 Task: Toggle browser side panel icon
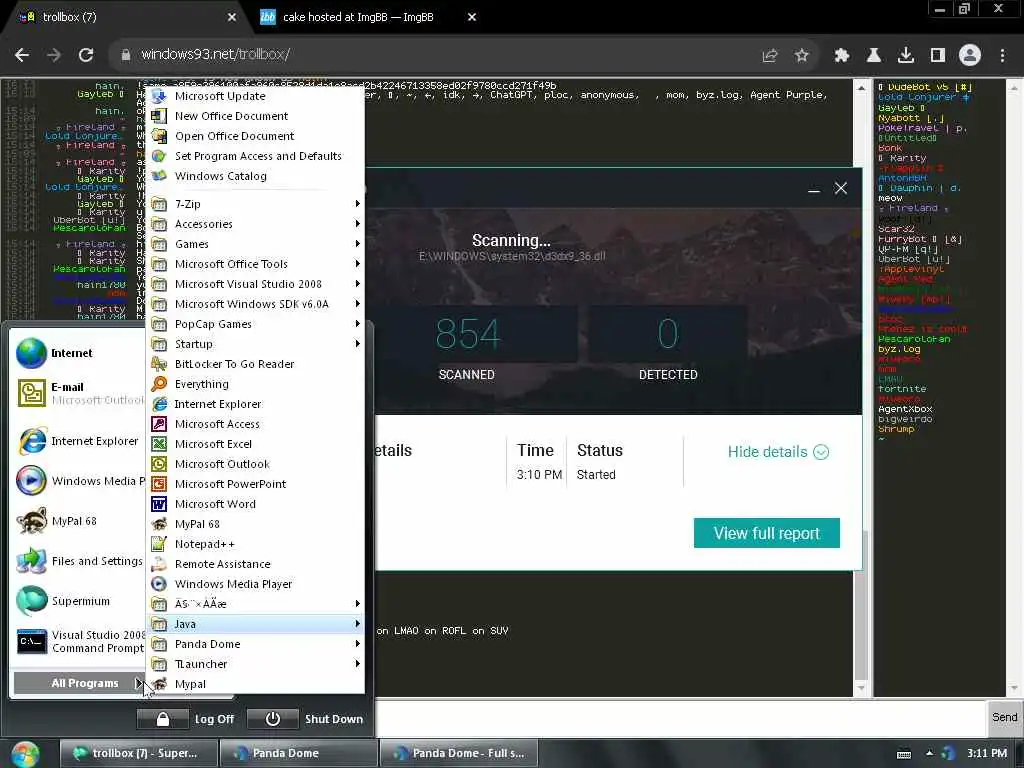(x=938, y=55)
